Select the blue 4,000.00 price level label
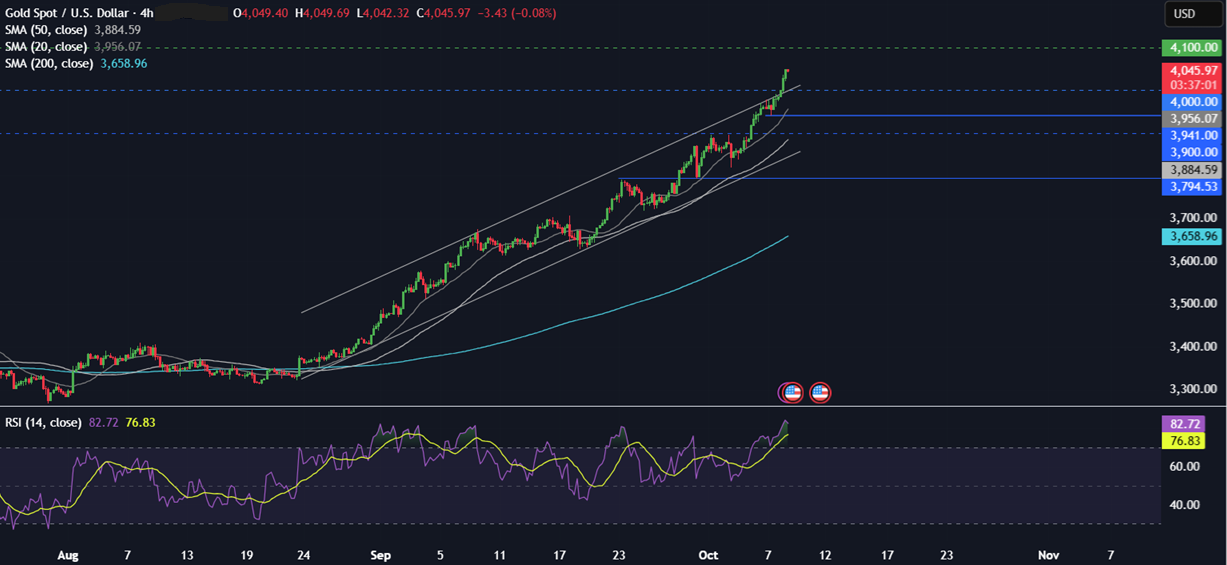 pos(1190,102)
